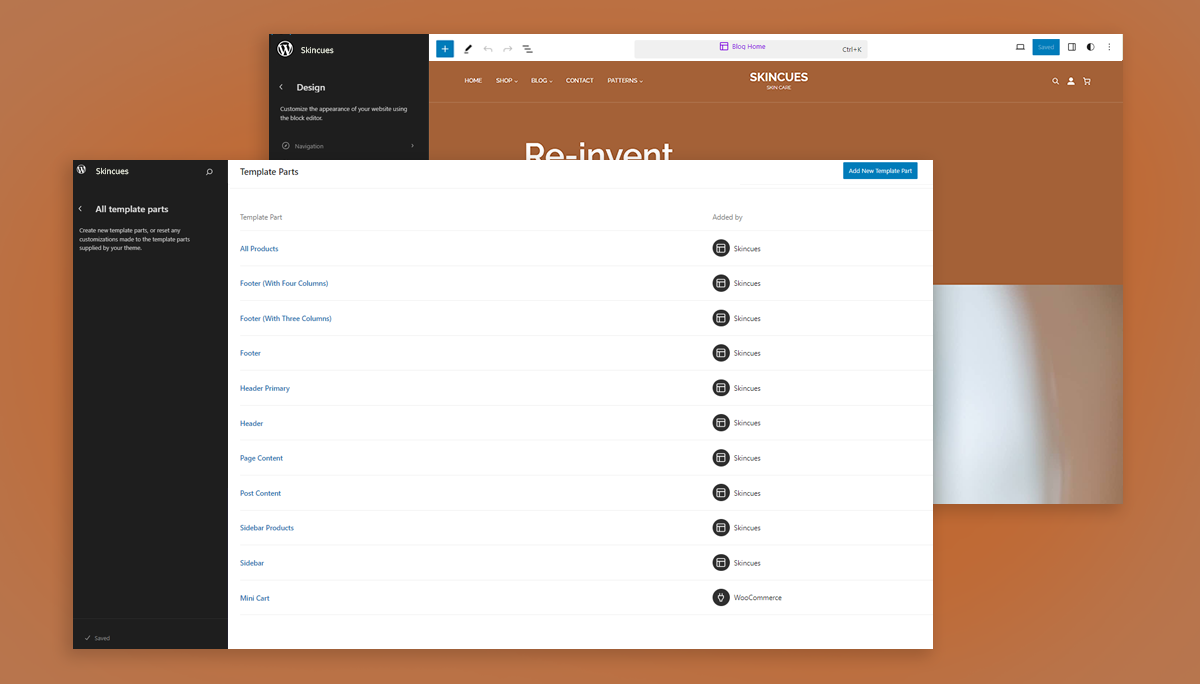Open the block inserter with the plus icon
Viewport: 1200px width, 684px height.
(444, 47)
